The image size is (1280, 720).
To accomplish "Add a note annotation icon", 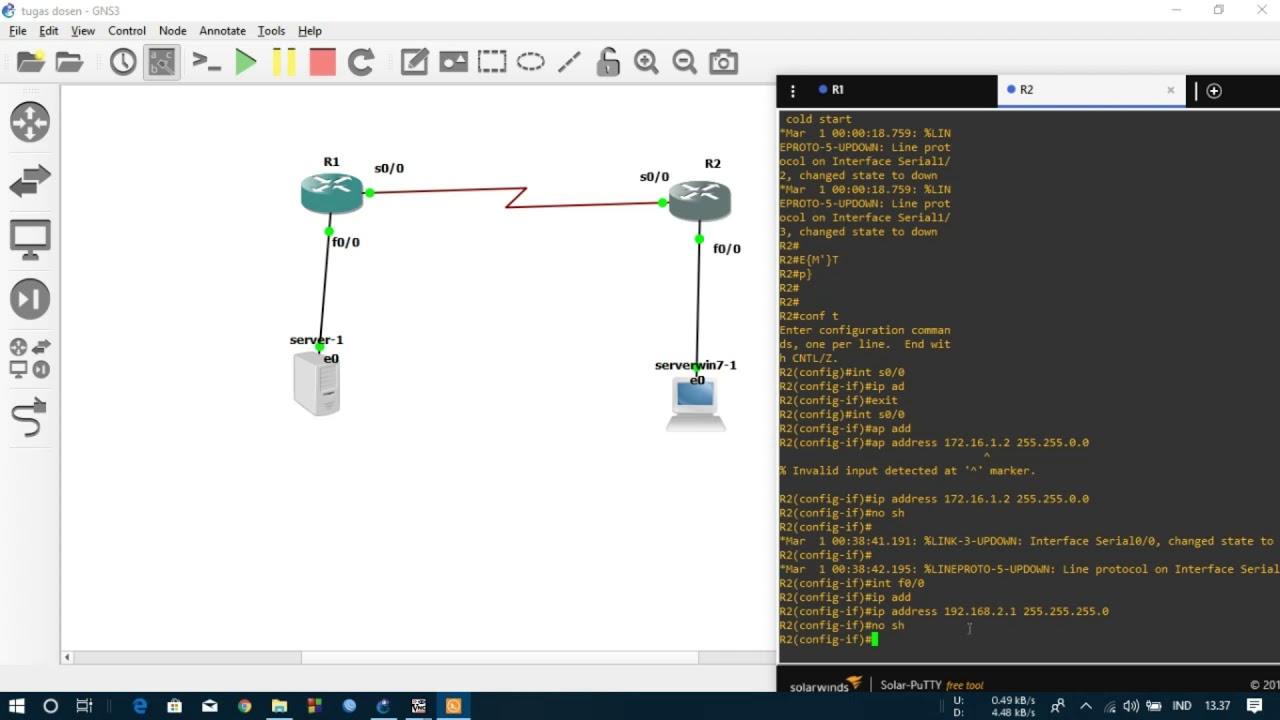I will coord(414,62).
